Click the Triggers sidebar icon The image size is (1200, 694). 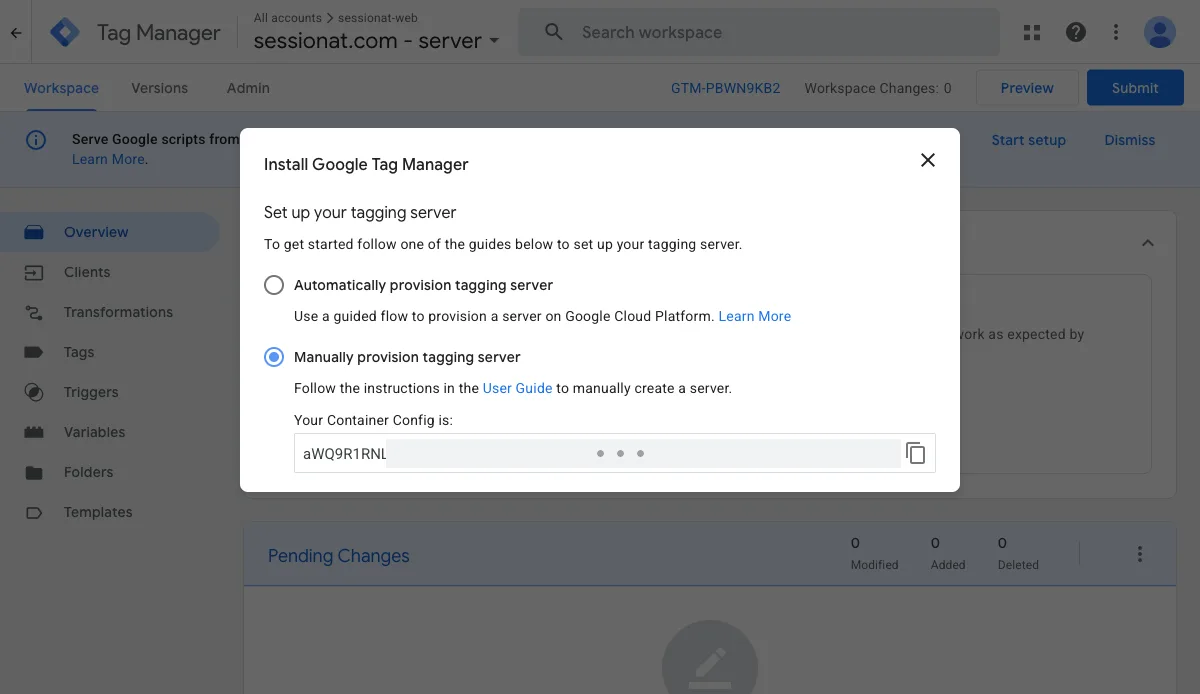coord(34,392)
